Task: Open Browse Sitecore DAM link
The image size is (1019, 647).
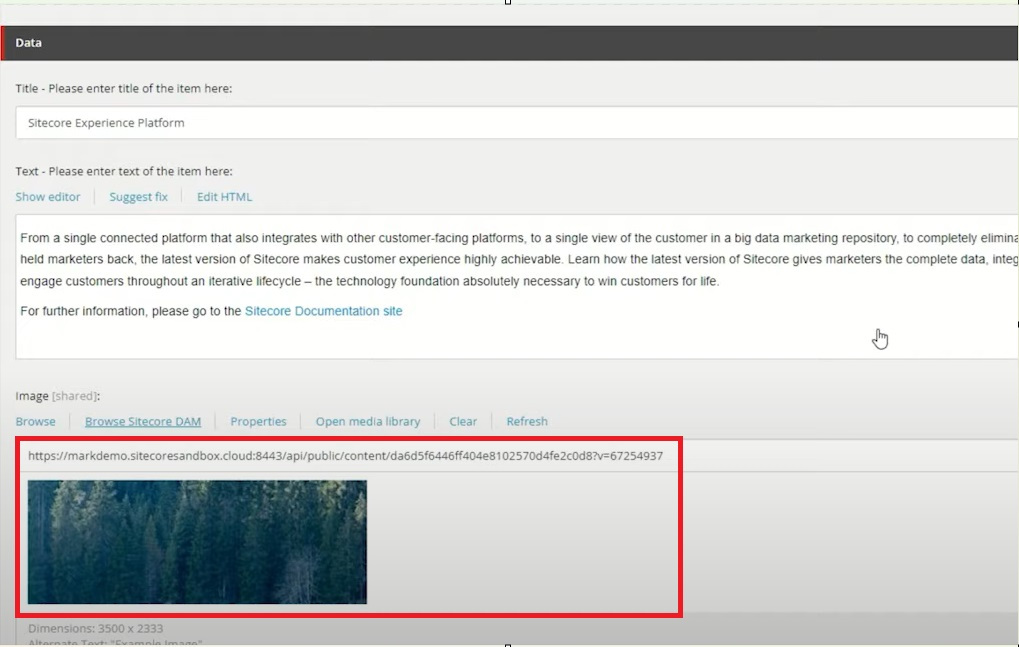Action: coord(143,422)
